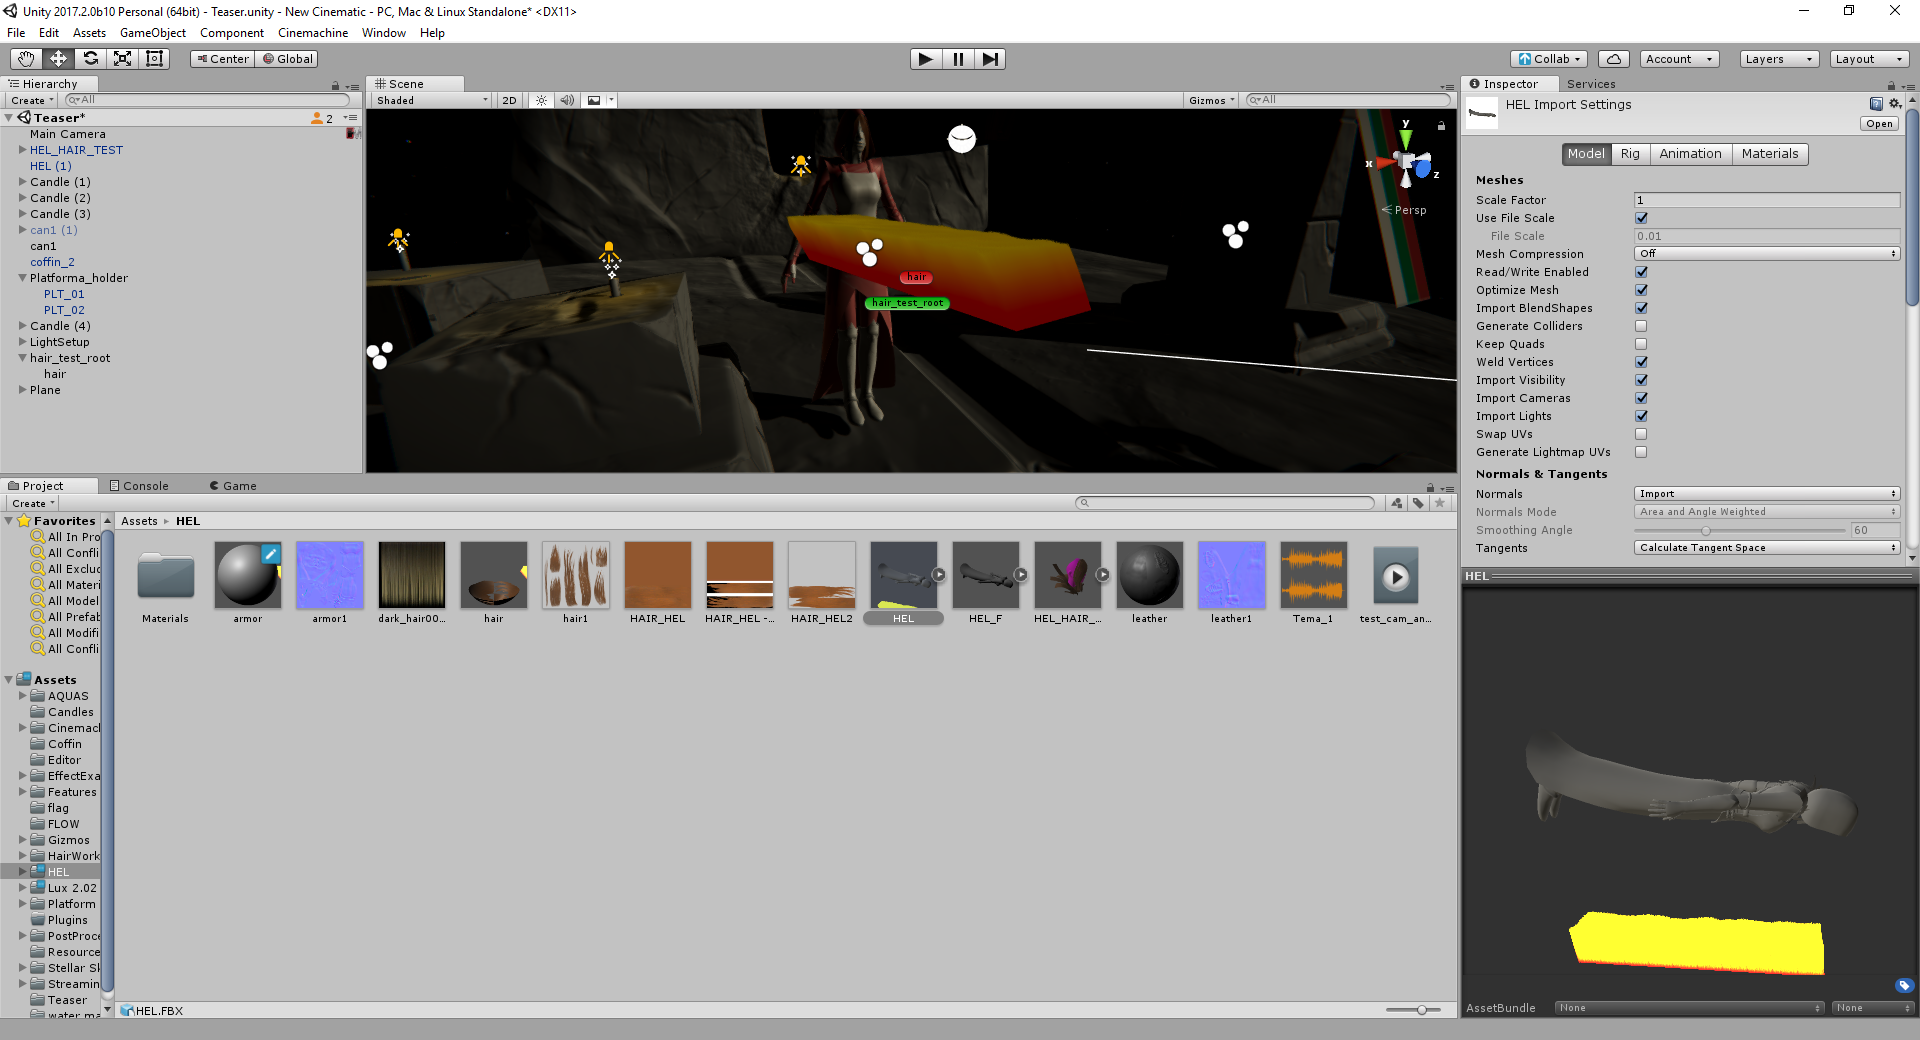Open Inspector gear settings icon

click(1894, 104)
